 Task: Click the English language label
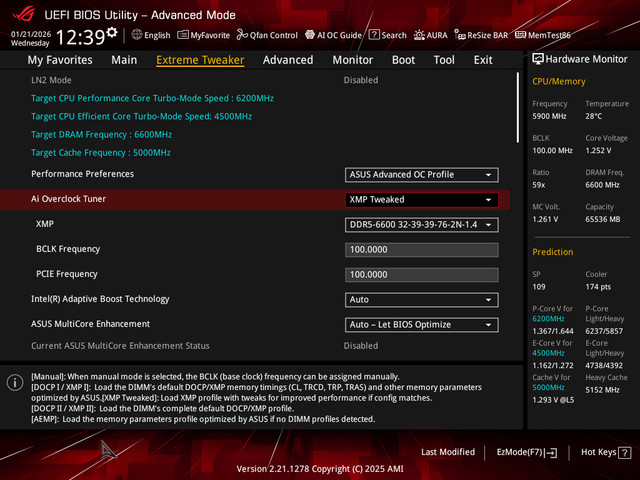point(157,36)
